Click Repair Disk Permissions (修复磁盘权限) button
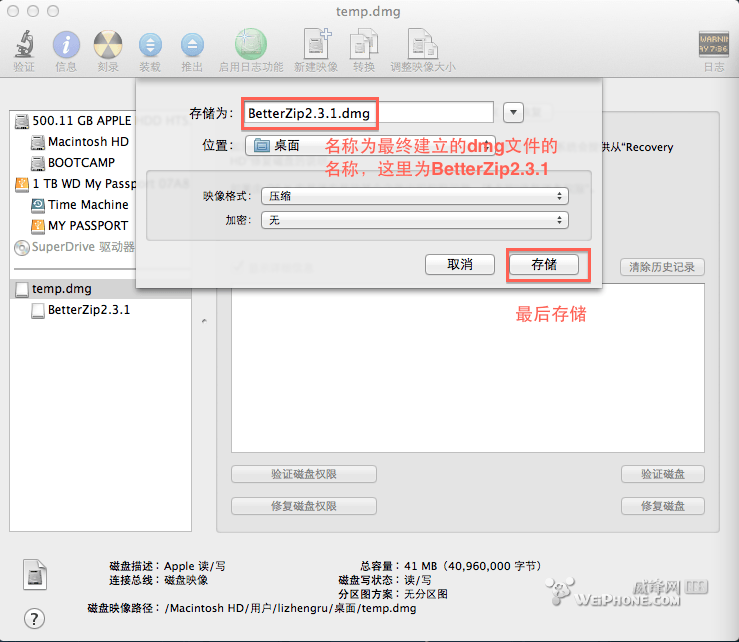The image size is (739, 642). click(304, 506)
